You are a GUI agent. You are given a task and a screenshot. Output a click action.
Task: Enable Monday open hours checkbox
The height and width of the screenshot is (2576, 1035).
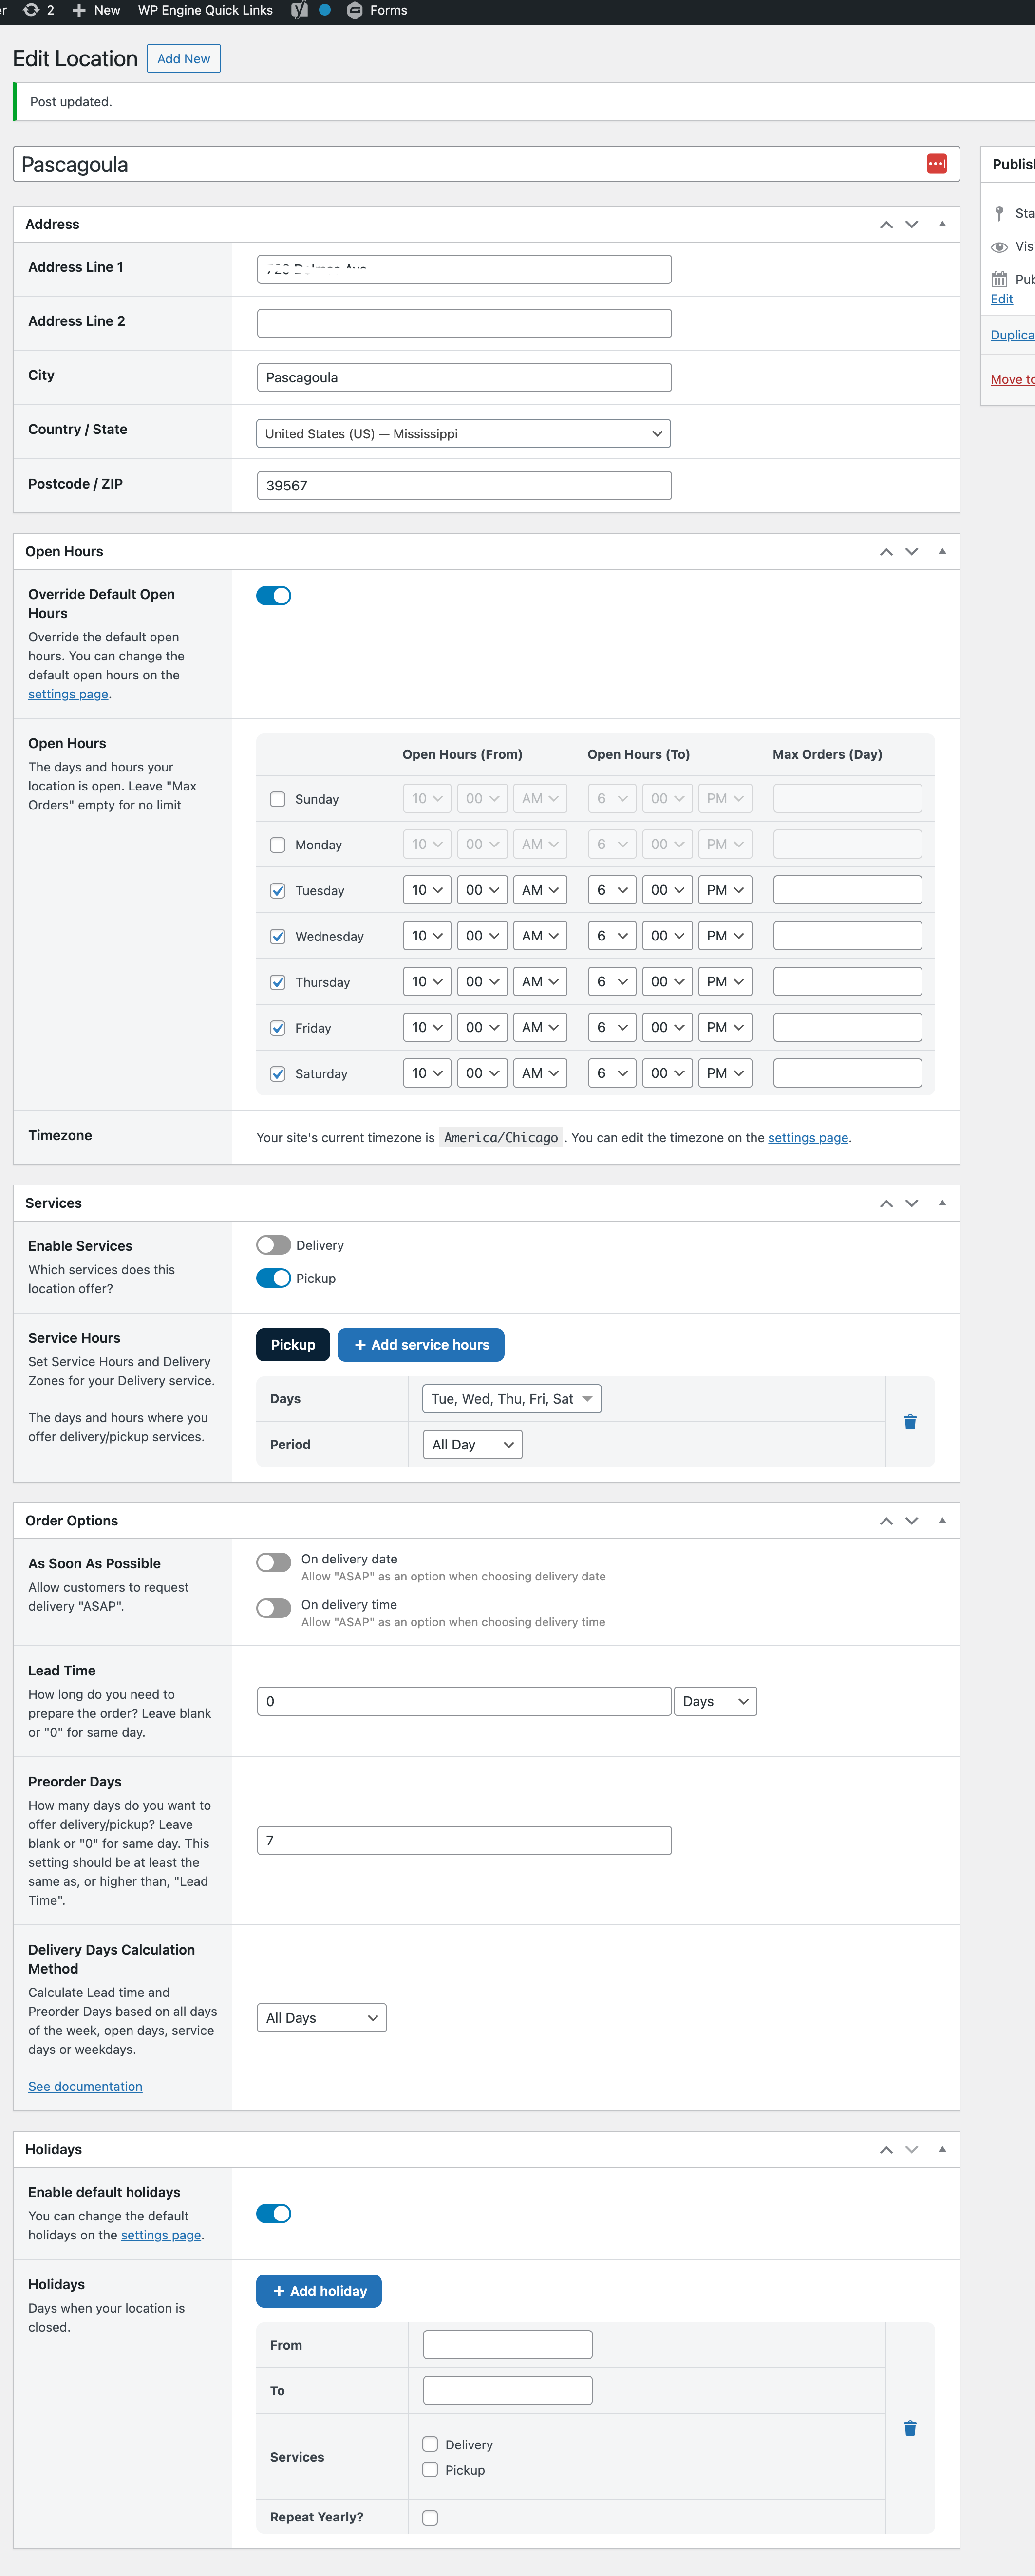coord(278,845)
